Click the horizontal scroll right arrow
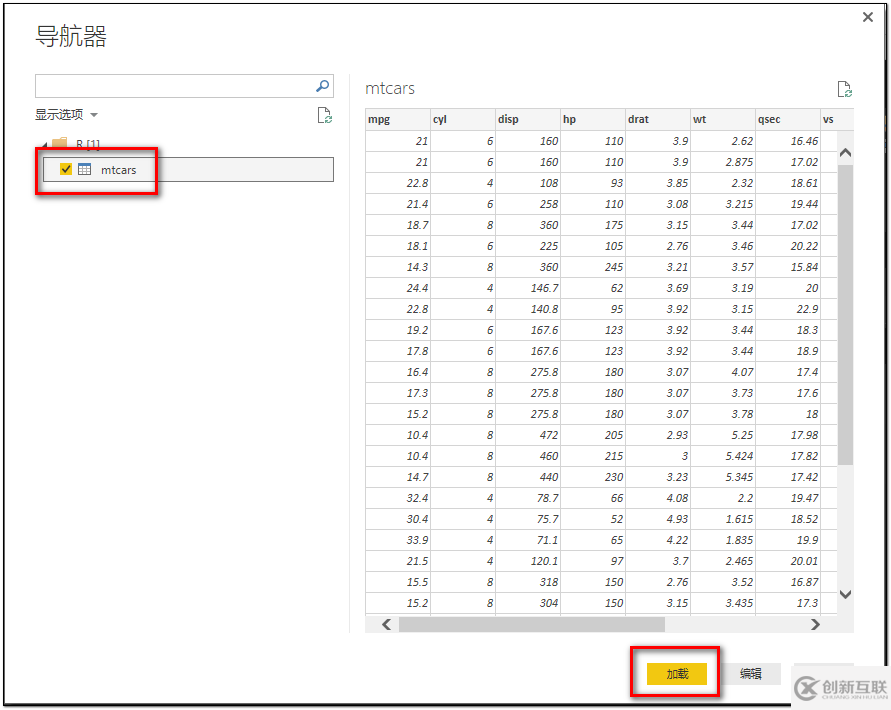Image resolution: width=891 pixels, height=710 pixels. 815,624
